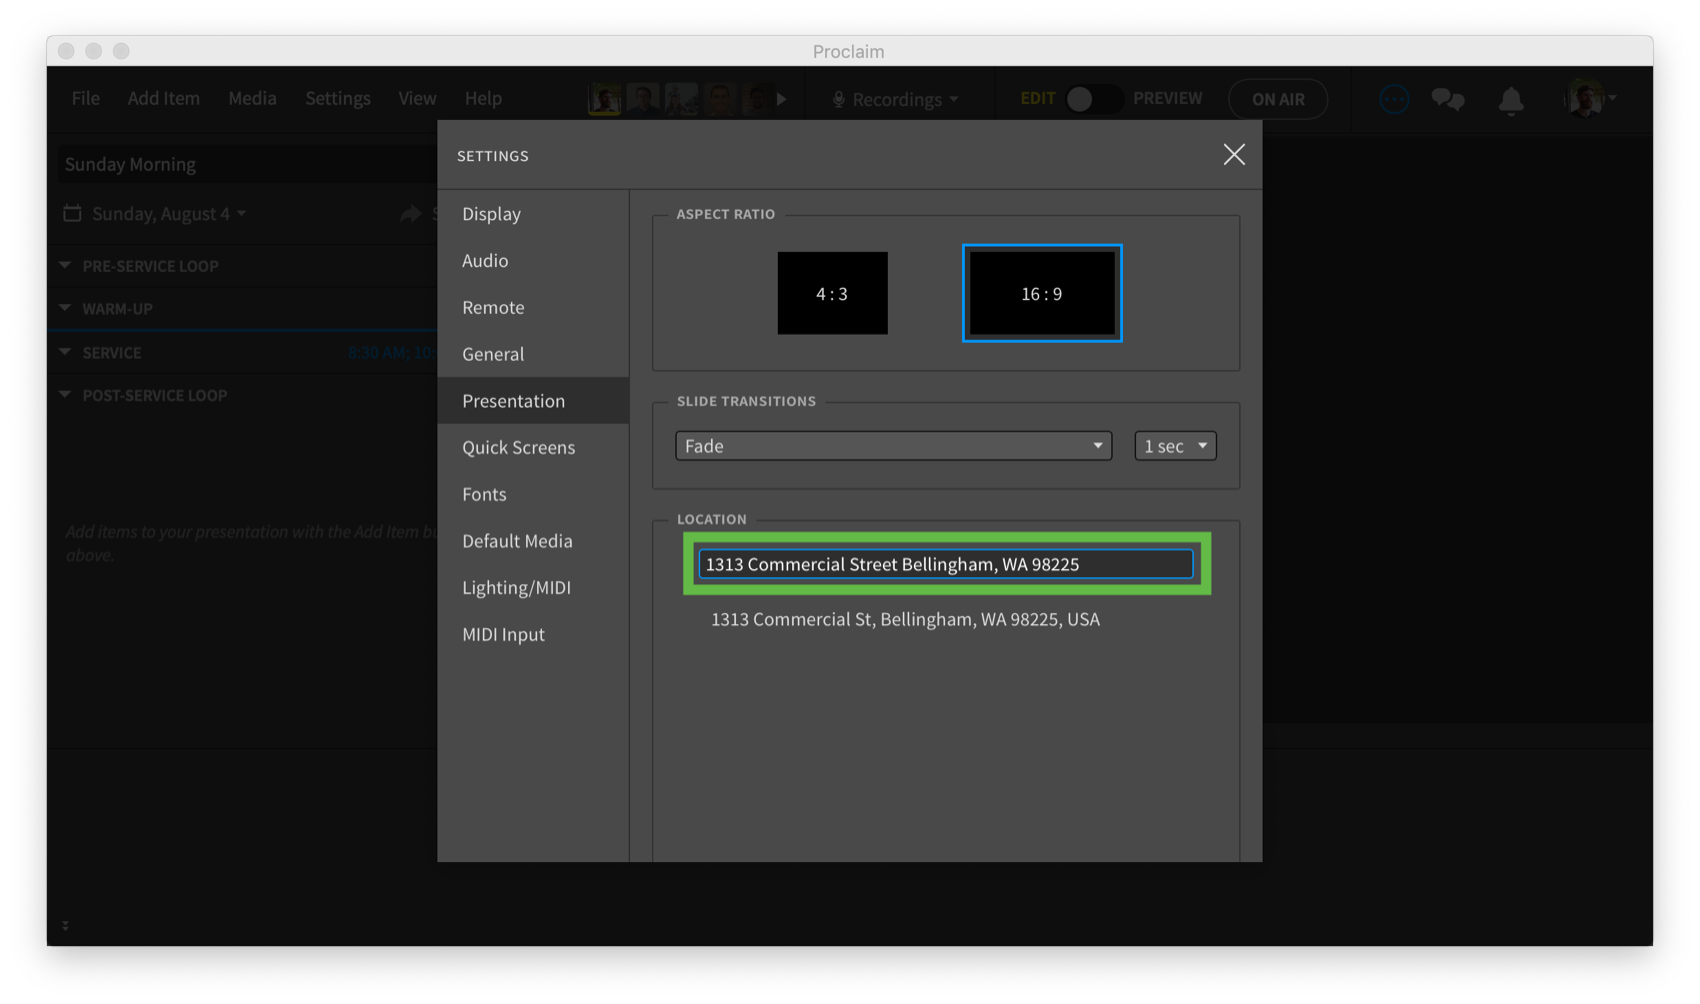Click the calendar icon beside Sunday, August 4
The height and width of the screenshot is (1004, 1700).
[x=72, y=213]
